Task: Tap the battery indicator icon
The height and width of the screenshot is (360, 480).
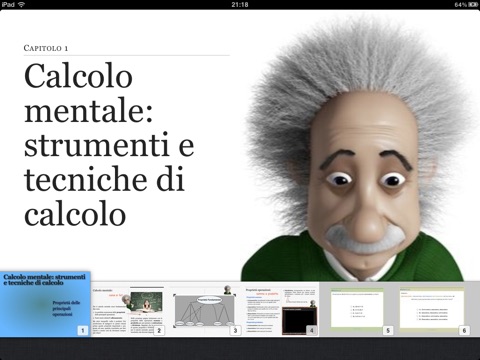Action: pyautogui.click(x=473, y=5)
